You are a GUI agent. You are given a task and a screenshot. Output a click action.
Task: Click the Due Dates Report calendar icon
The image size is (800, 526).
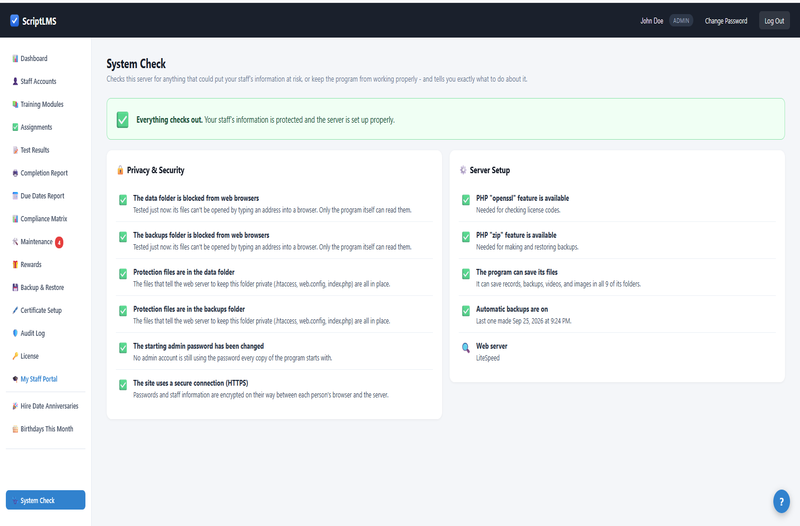point(15,196)
